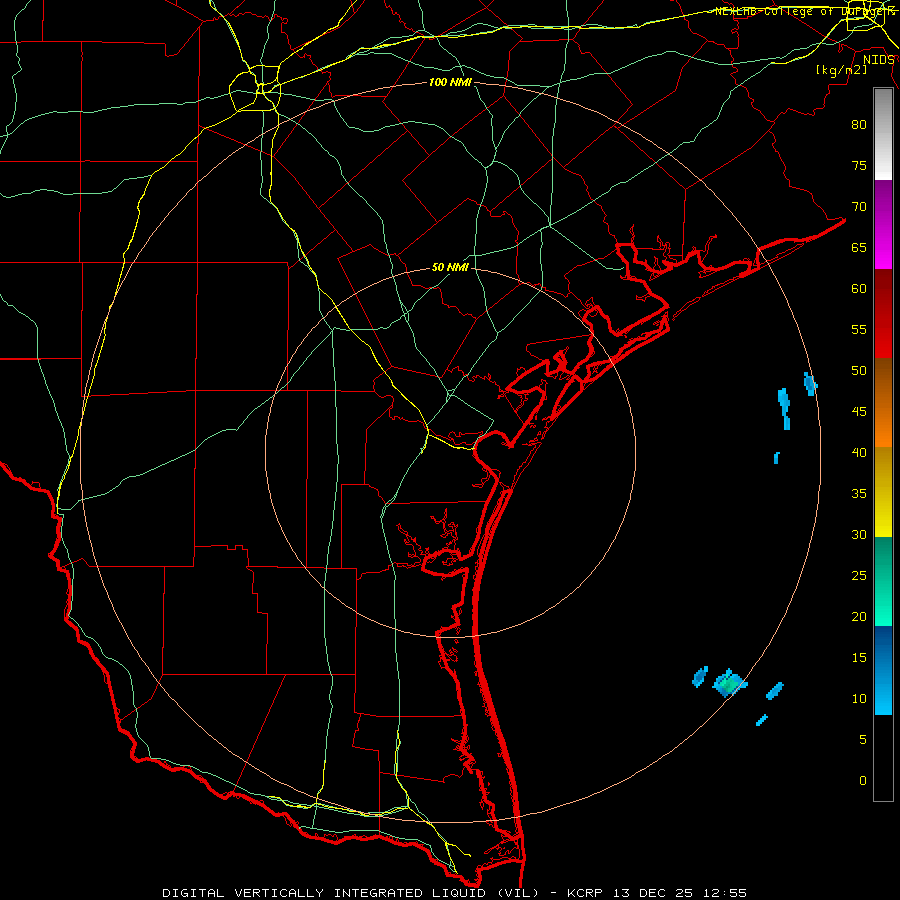
Task: Click the "NIDS" label above the scale
Action: [878, 60]
